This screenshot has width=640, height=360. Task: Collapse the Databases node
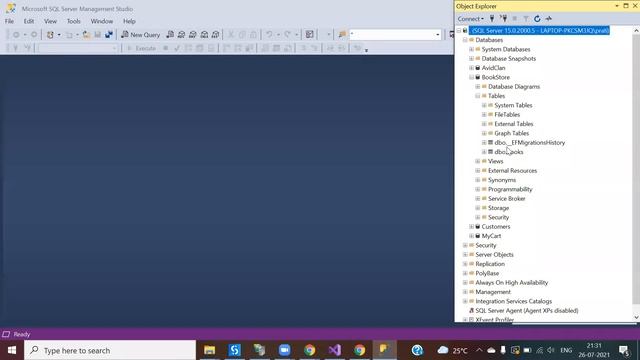(x=465, y=40)
